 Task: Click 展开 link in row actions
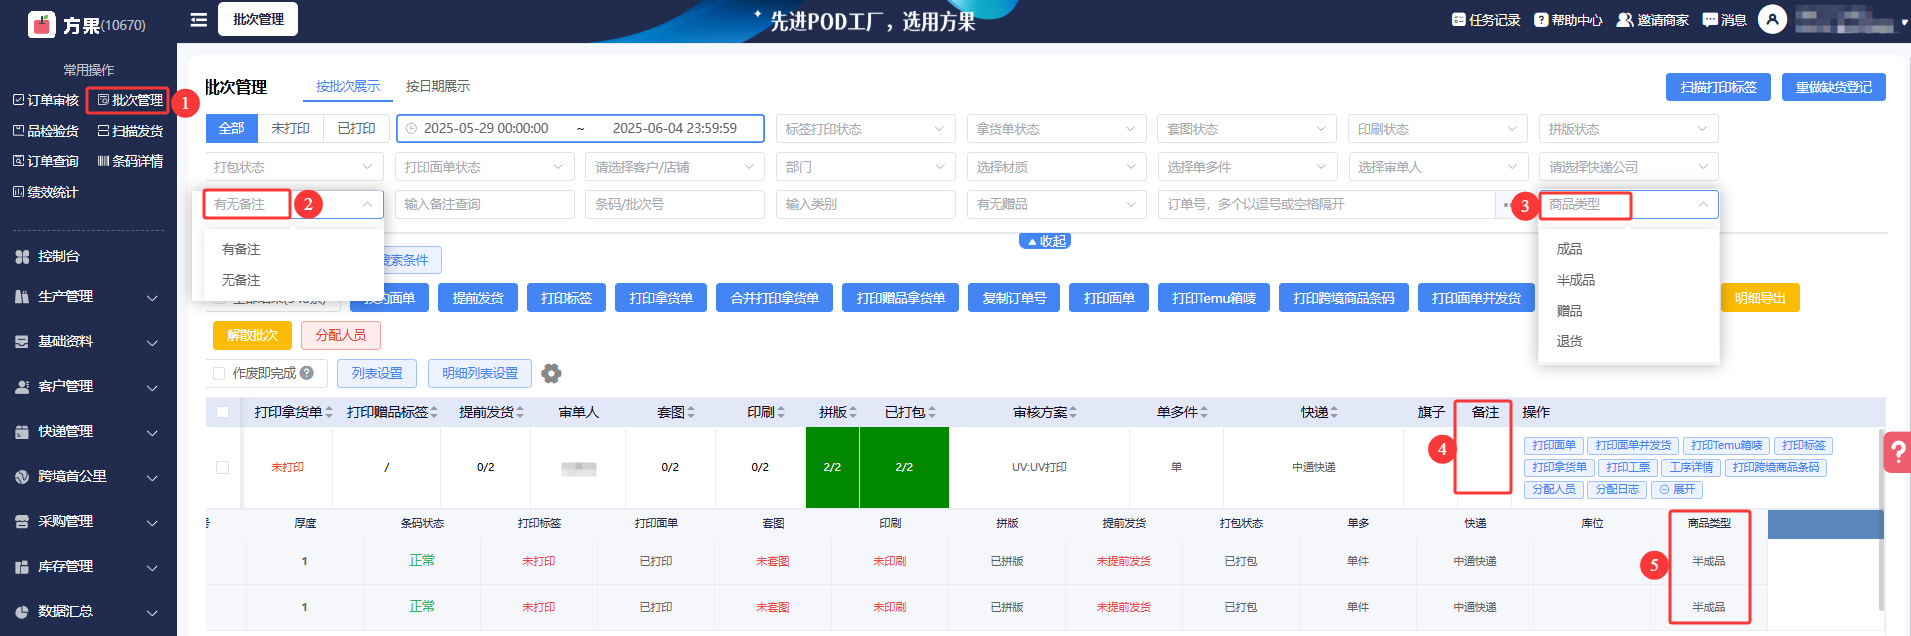point(1677,489)
